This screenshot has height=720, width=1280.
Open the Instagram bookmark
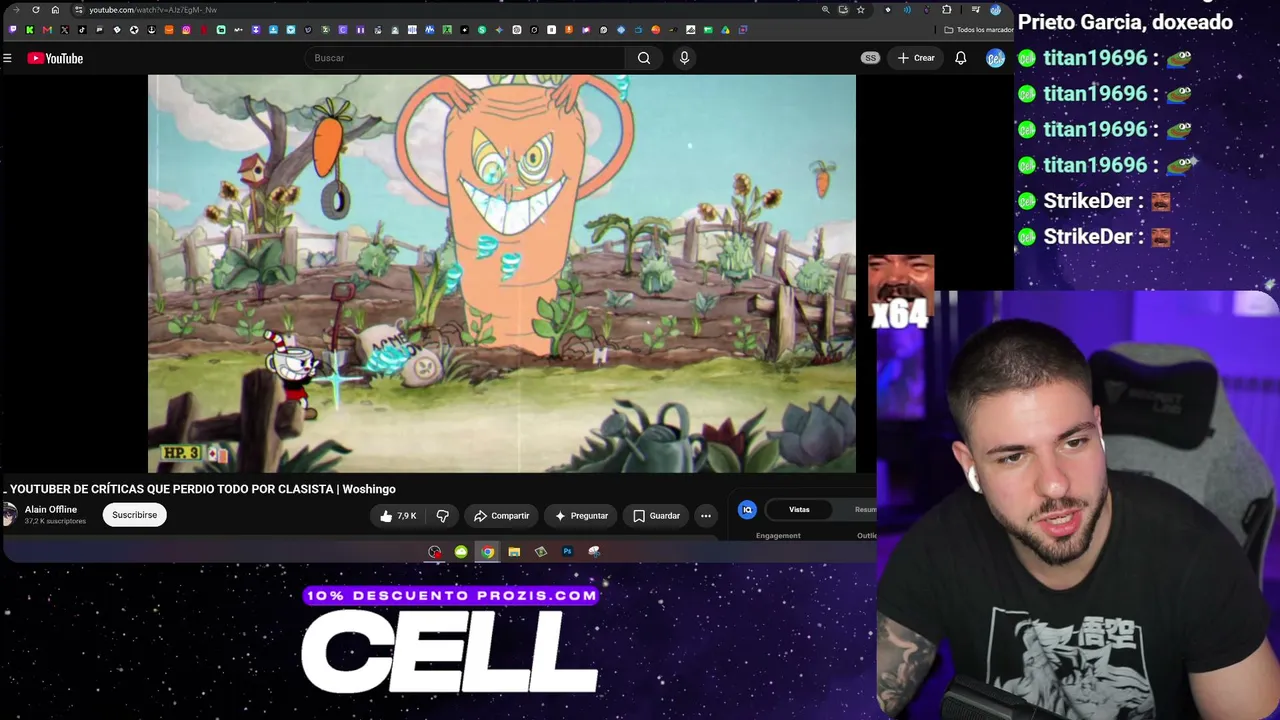click(186, 30)
